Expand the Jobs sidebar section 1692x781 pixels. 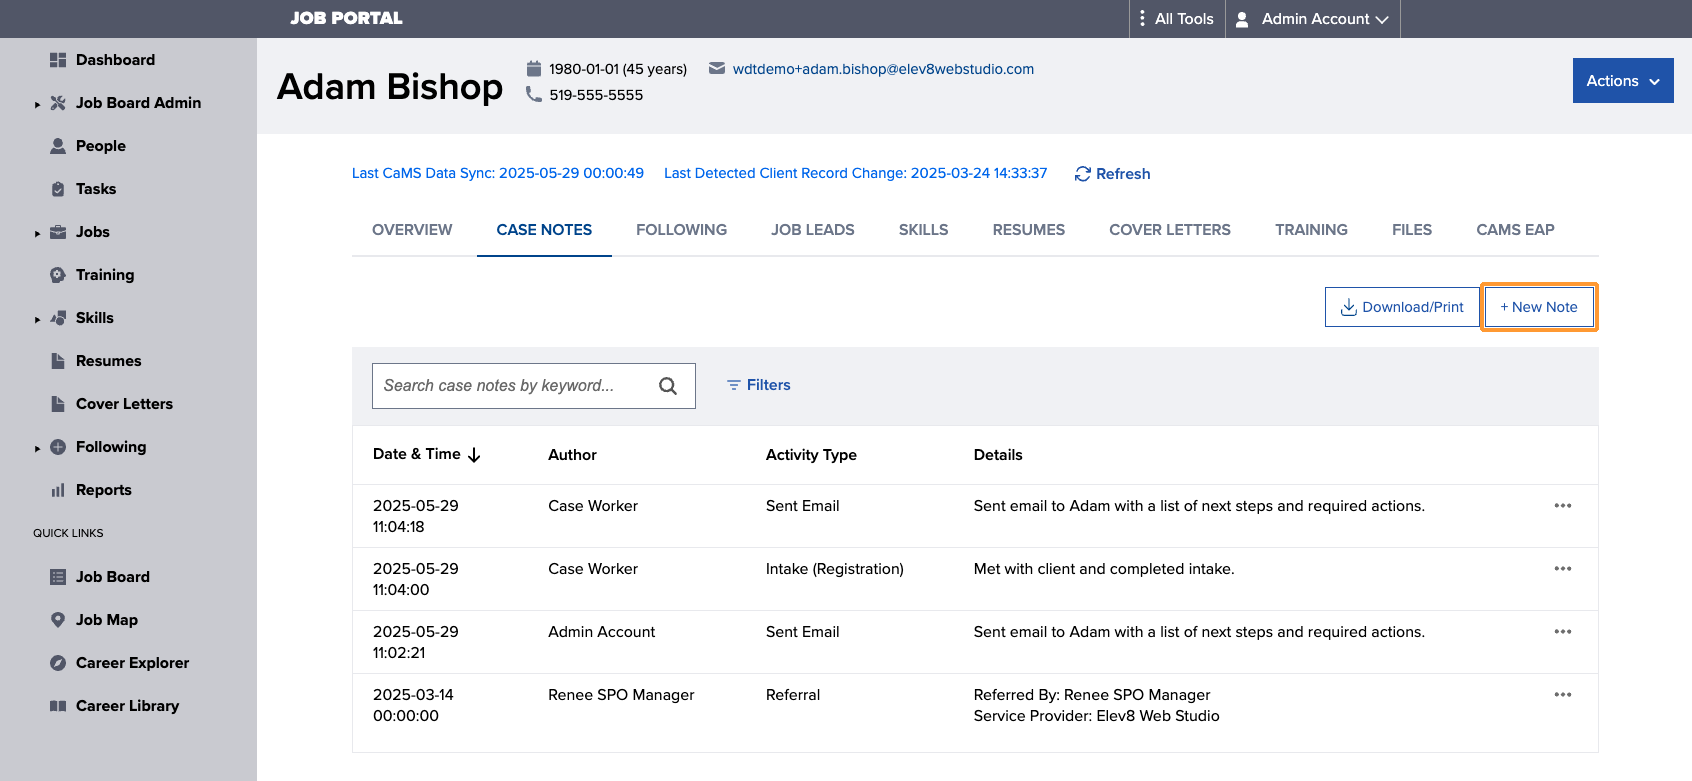(x=37, y=233)
